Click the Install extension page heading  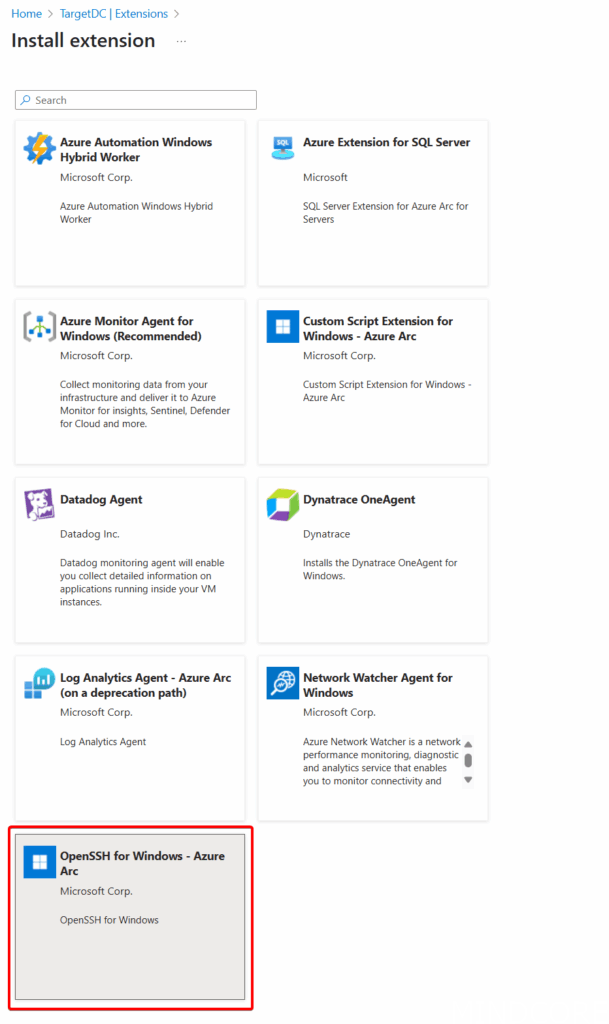coord(83,40)
